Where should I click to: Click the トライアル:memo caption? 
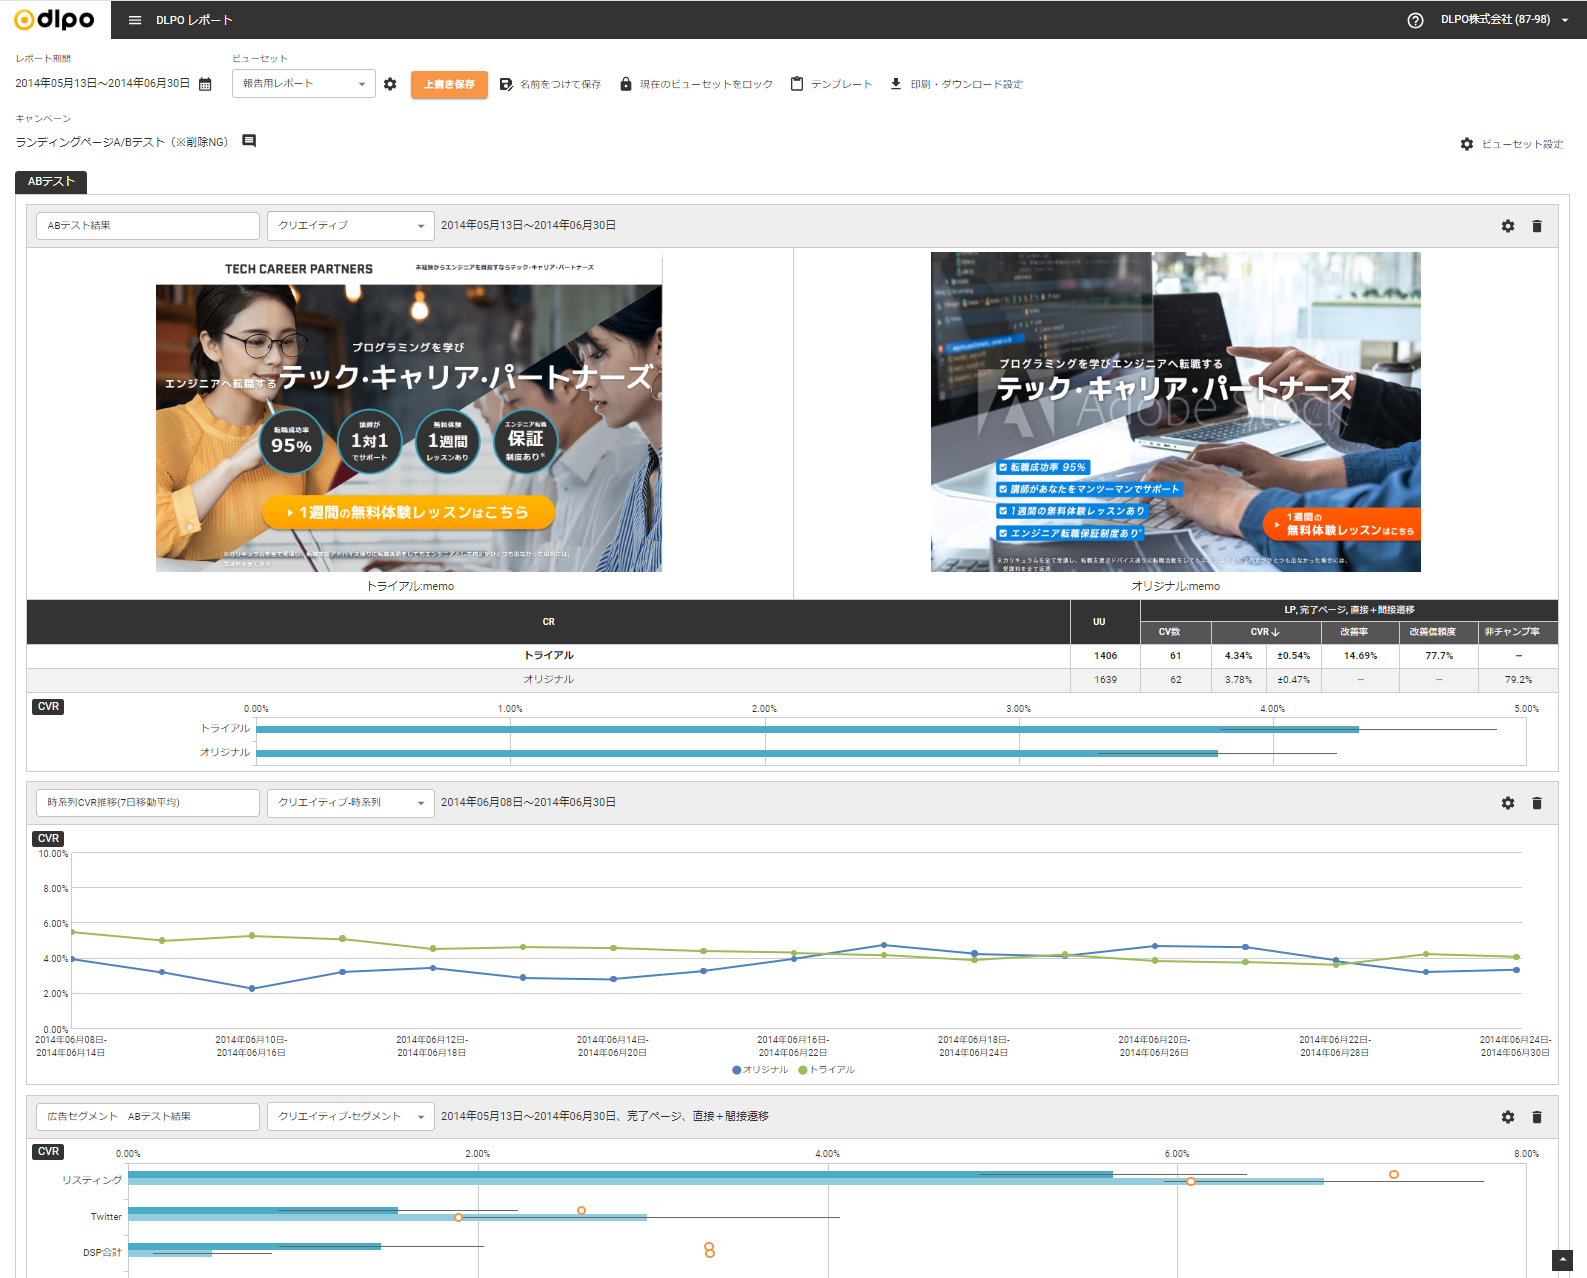pyautogui.click(x=410, y=586)
